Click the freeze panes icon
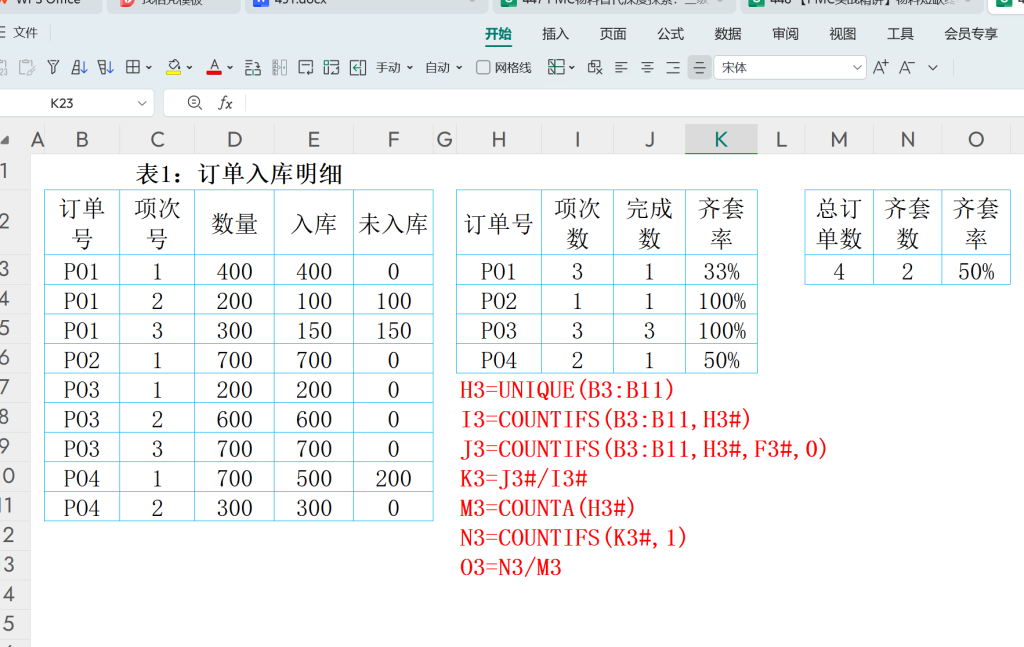Image resolution: width=1024 pixels, height=647 pixels. click(556, 67)
